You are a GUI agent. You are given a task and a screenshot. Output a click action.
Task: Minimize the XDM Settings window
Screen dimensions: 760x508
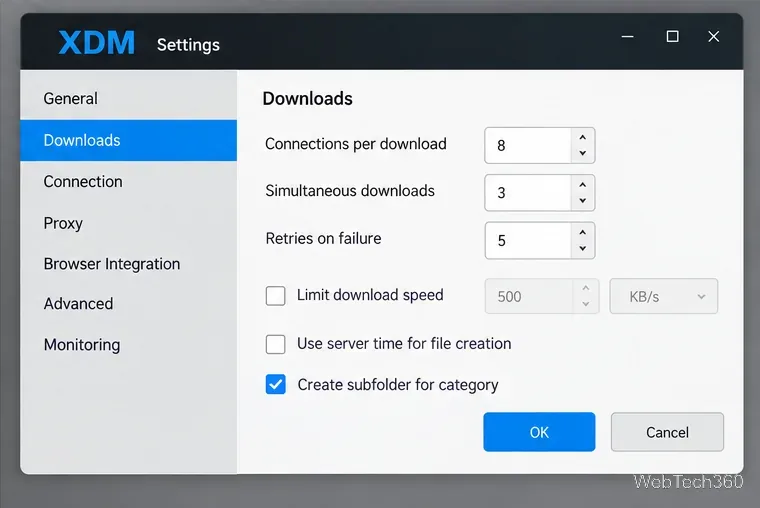pyautogui.click(x=628, y=37)
